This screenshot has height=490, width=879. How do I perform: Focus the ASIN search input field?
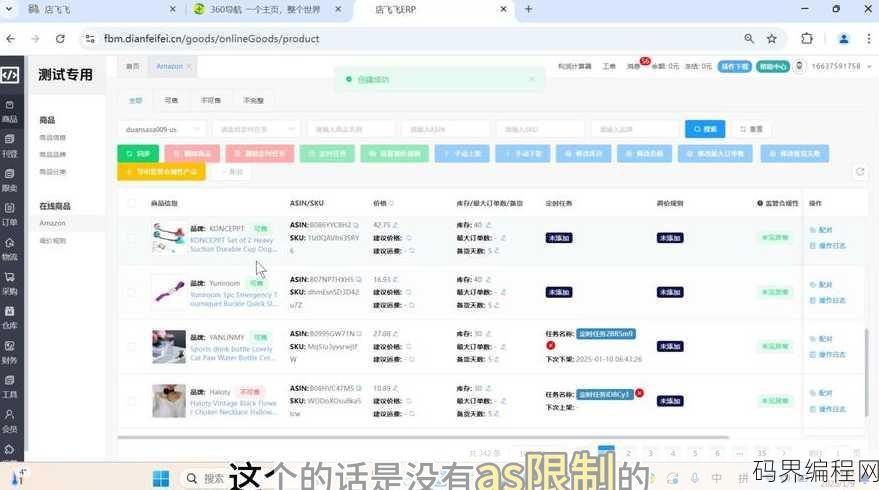click(x=446, y=130)
